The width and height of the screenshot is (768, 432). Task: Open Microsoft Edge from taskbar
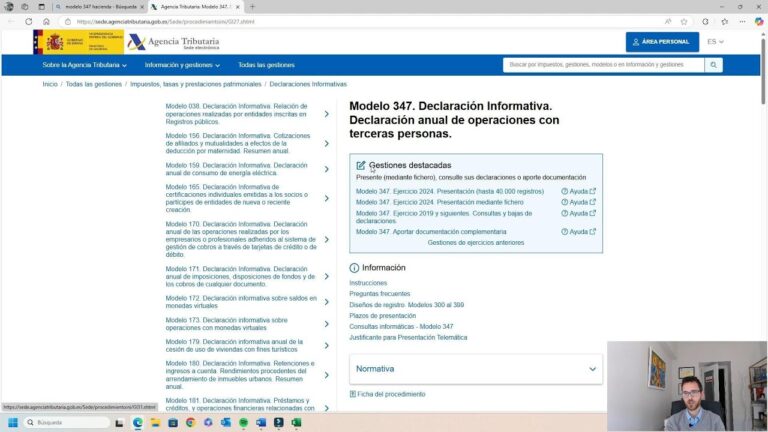point(138,422)
